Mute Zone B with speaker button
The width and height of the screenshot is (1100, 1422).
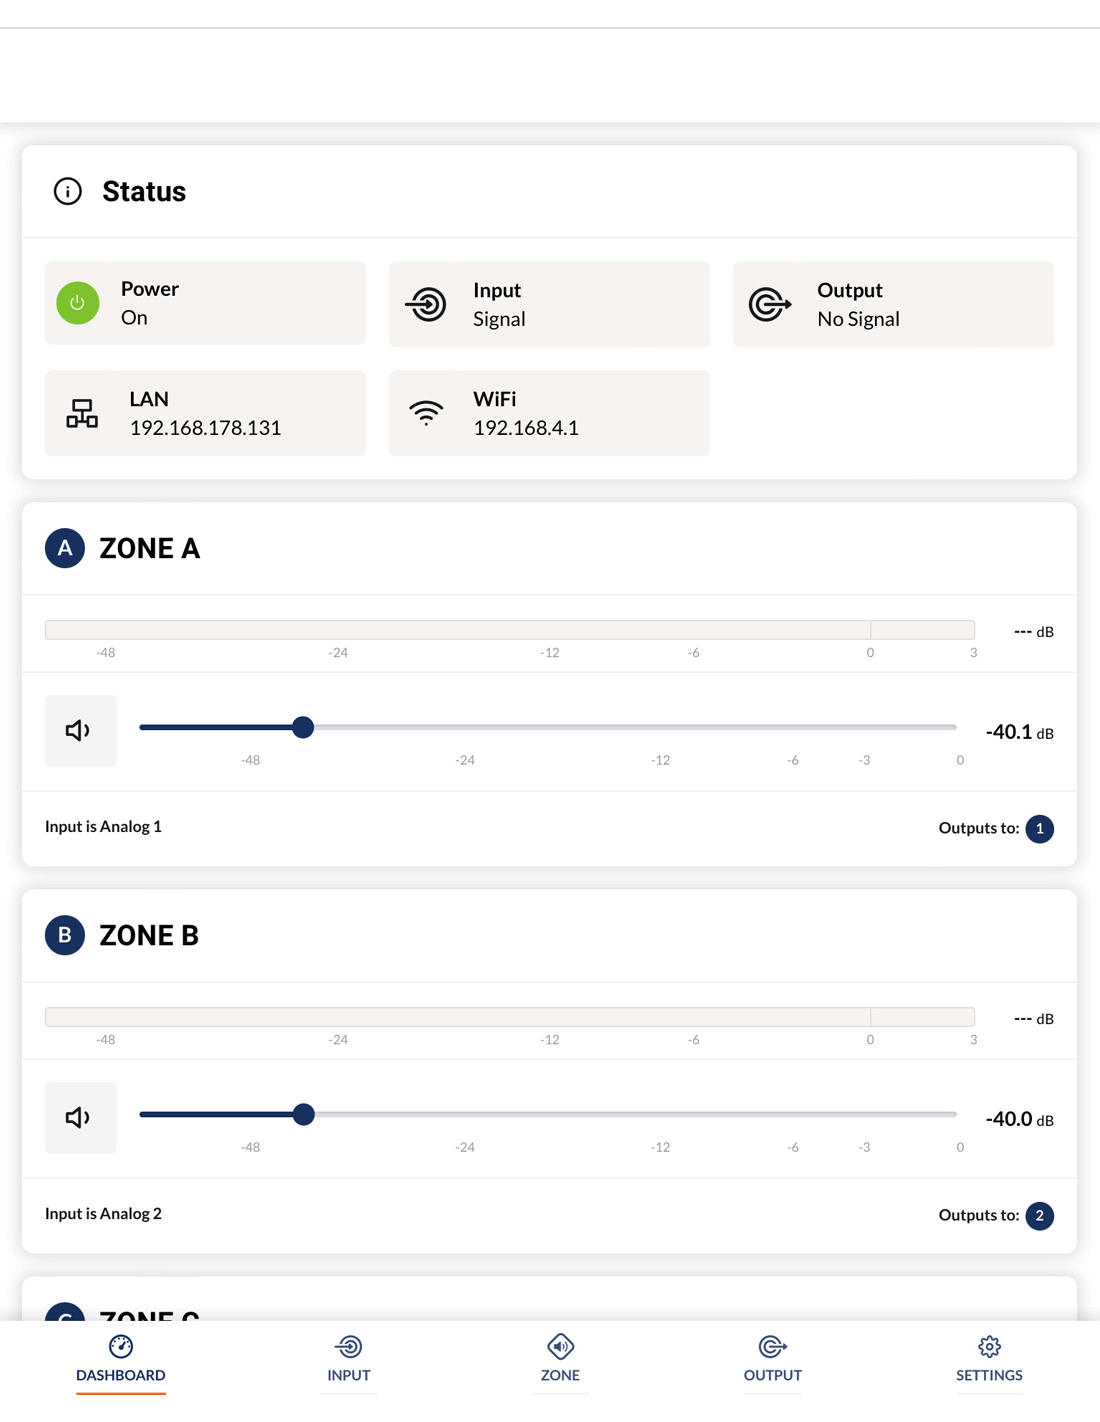pyautogui.click(x=80, y=1118)
